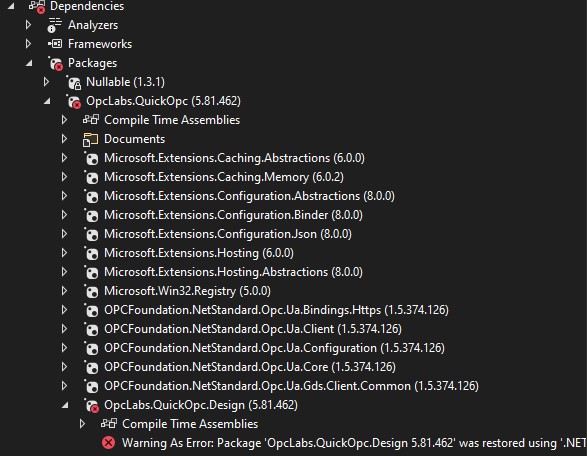This screenshot has height=456, width=587.
Task: Click the Analyzers node icon
Action: click(55, 25)
